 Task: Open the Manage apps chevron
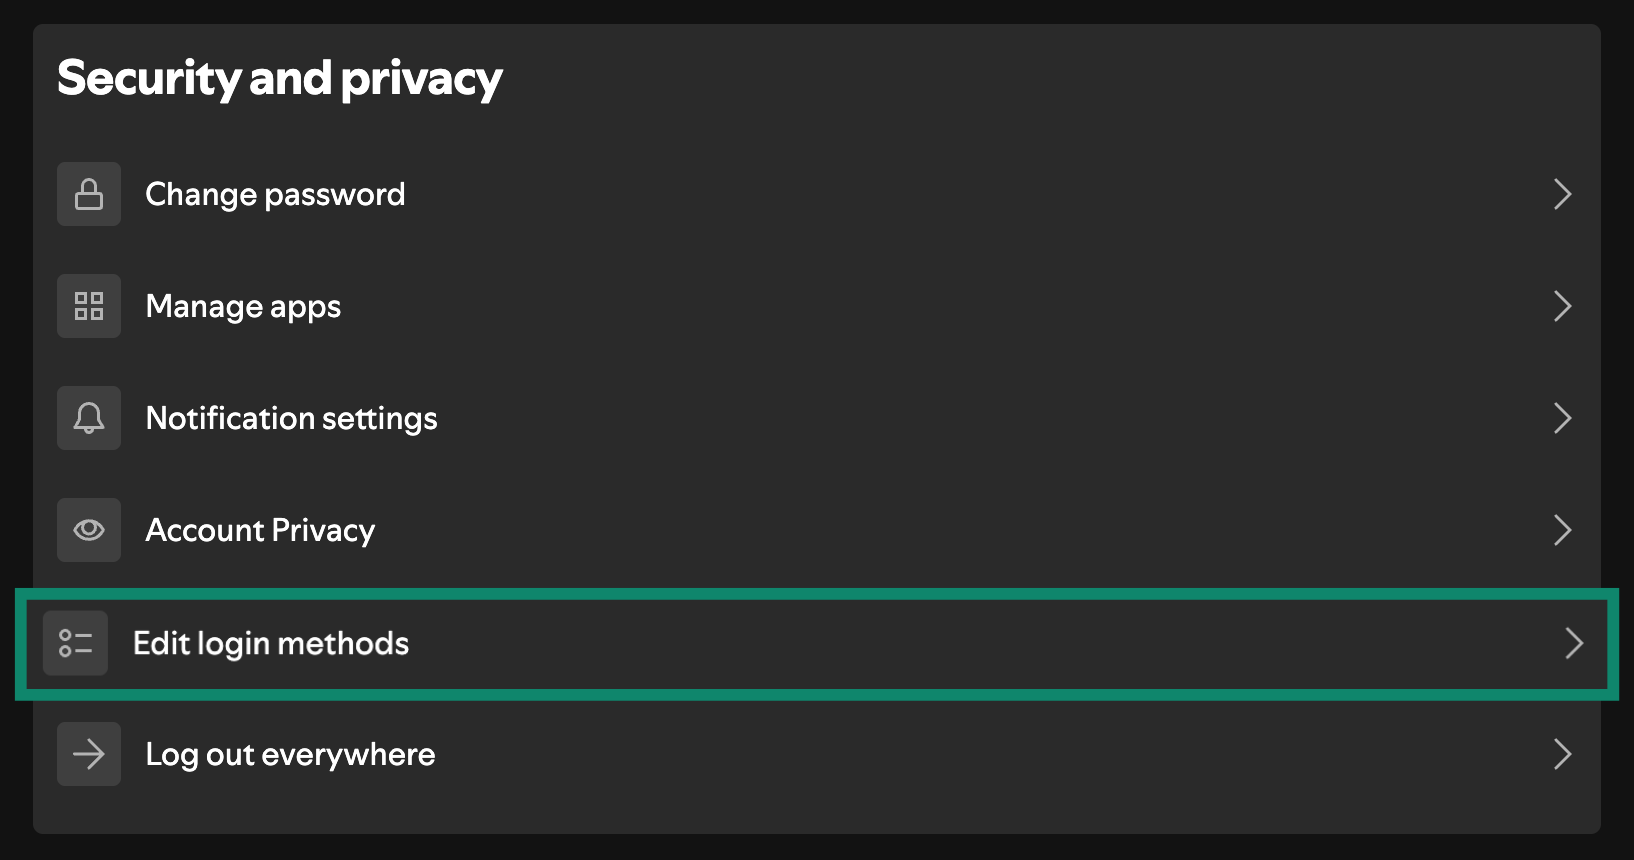[1562, 307]
